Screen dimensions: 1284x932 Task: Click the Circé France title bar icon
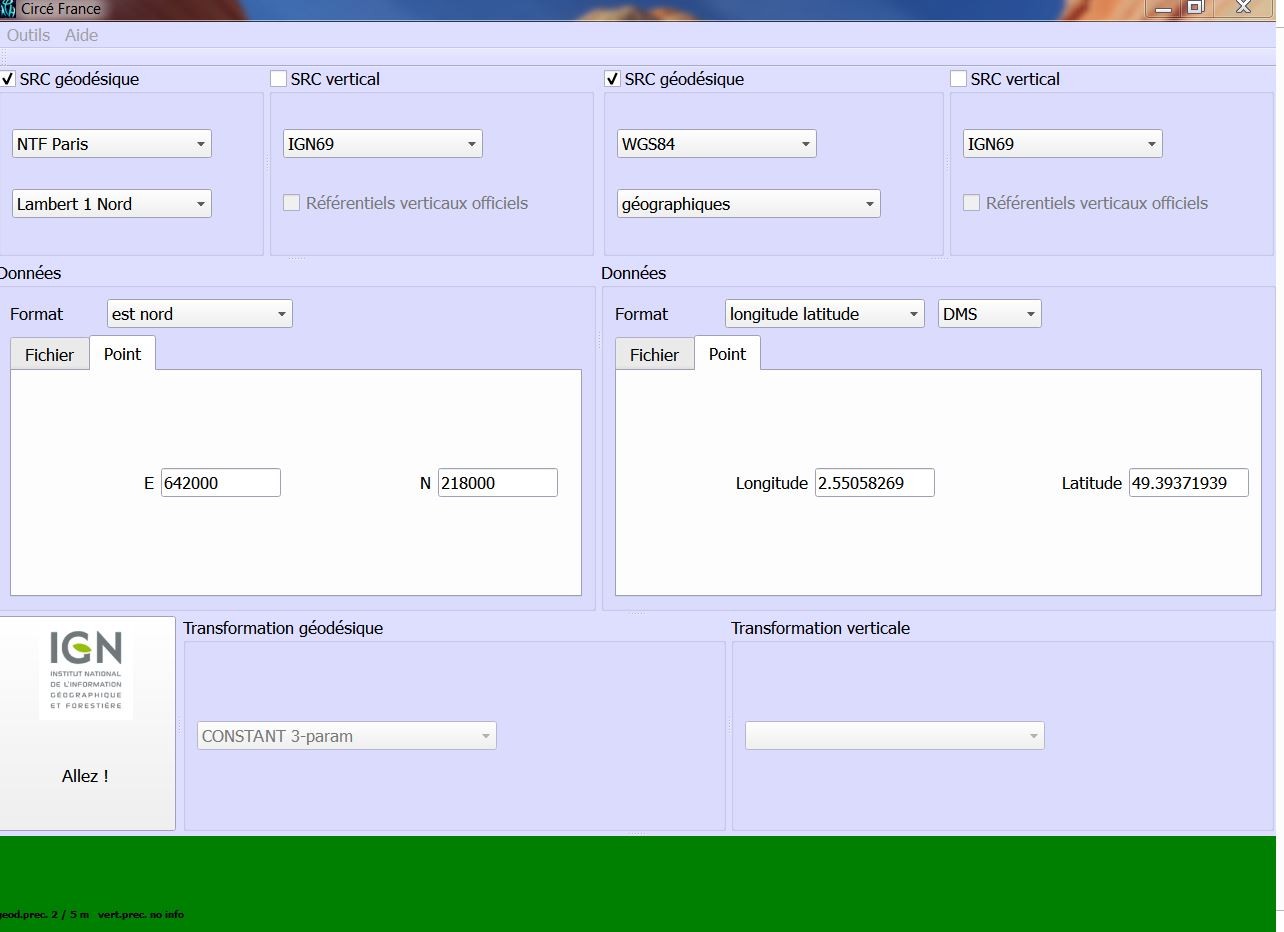(x=9, y=9)
